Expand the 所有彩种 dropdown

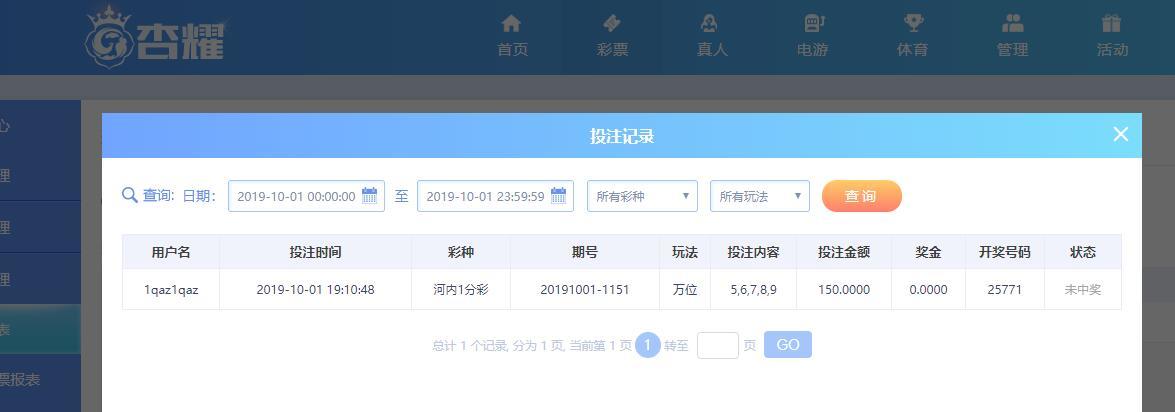tap(642, 196)
